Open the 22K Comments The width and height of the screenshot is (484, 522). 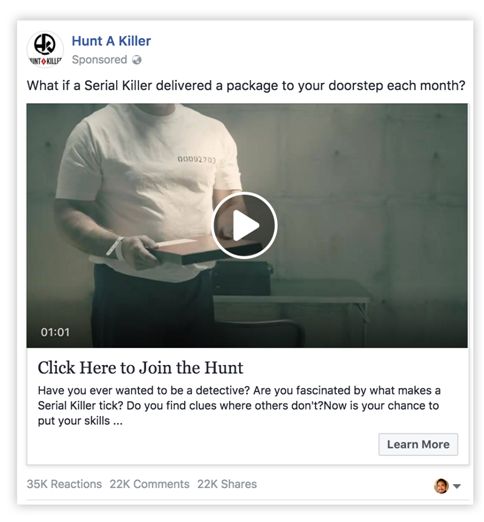coord(149,484)
